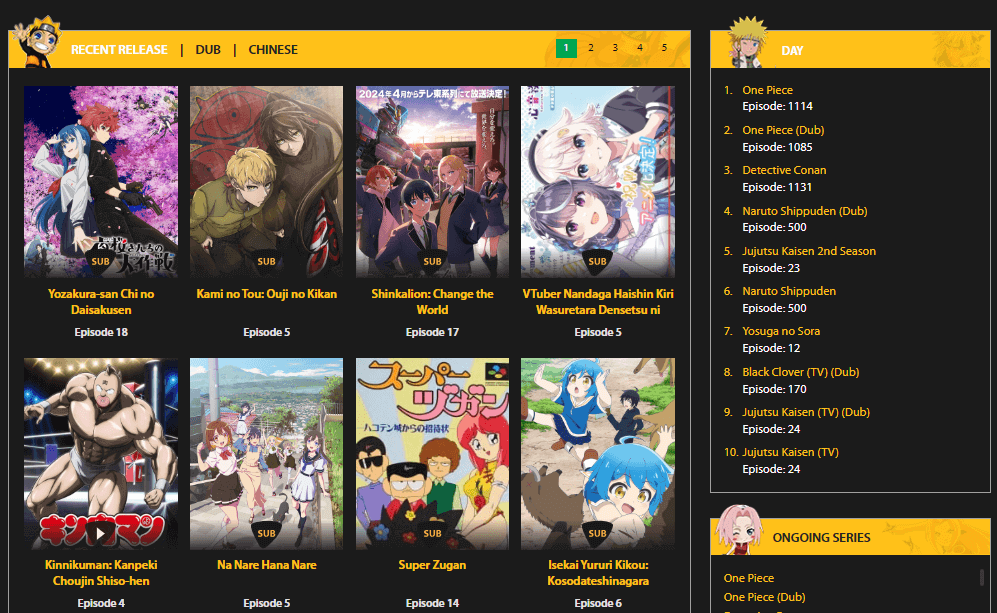Click the SUB badge on Isekai Yururi Kikou poster
The height and width of the screenshot is (613, 997).
point(598,534)
